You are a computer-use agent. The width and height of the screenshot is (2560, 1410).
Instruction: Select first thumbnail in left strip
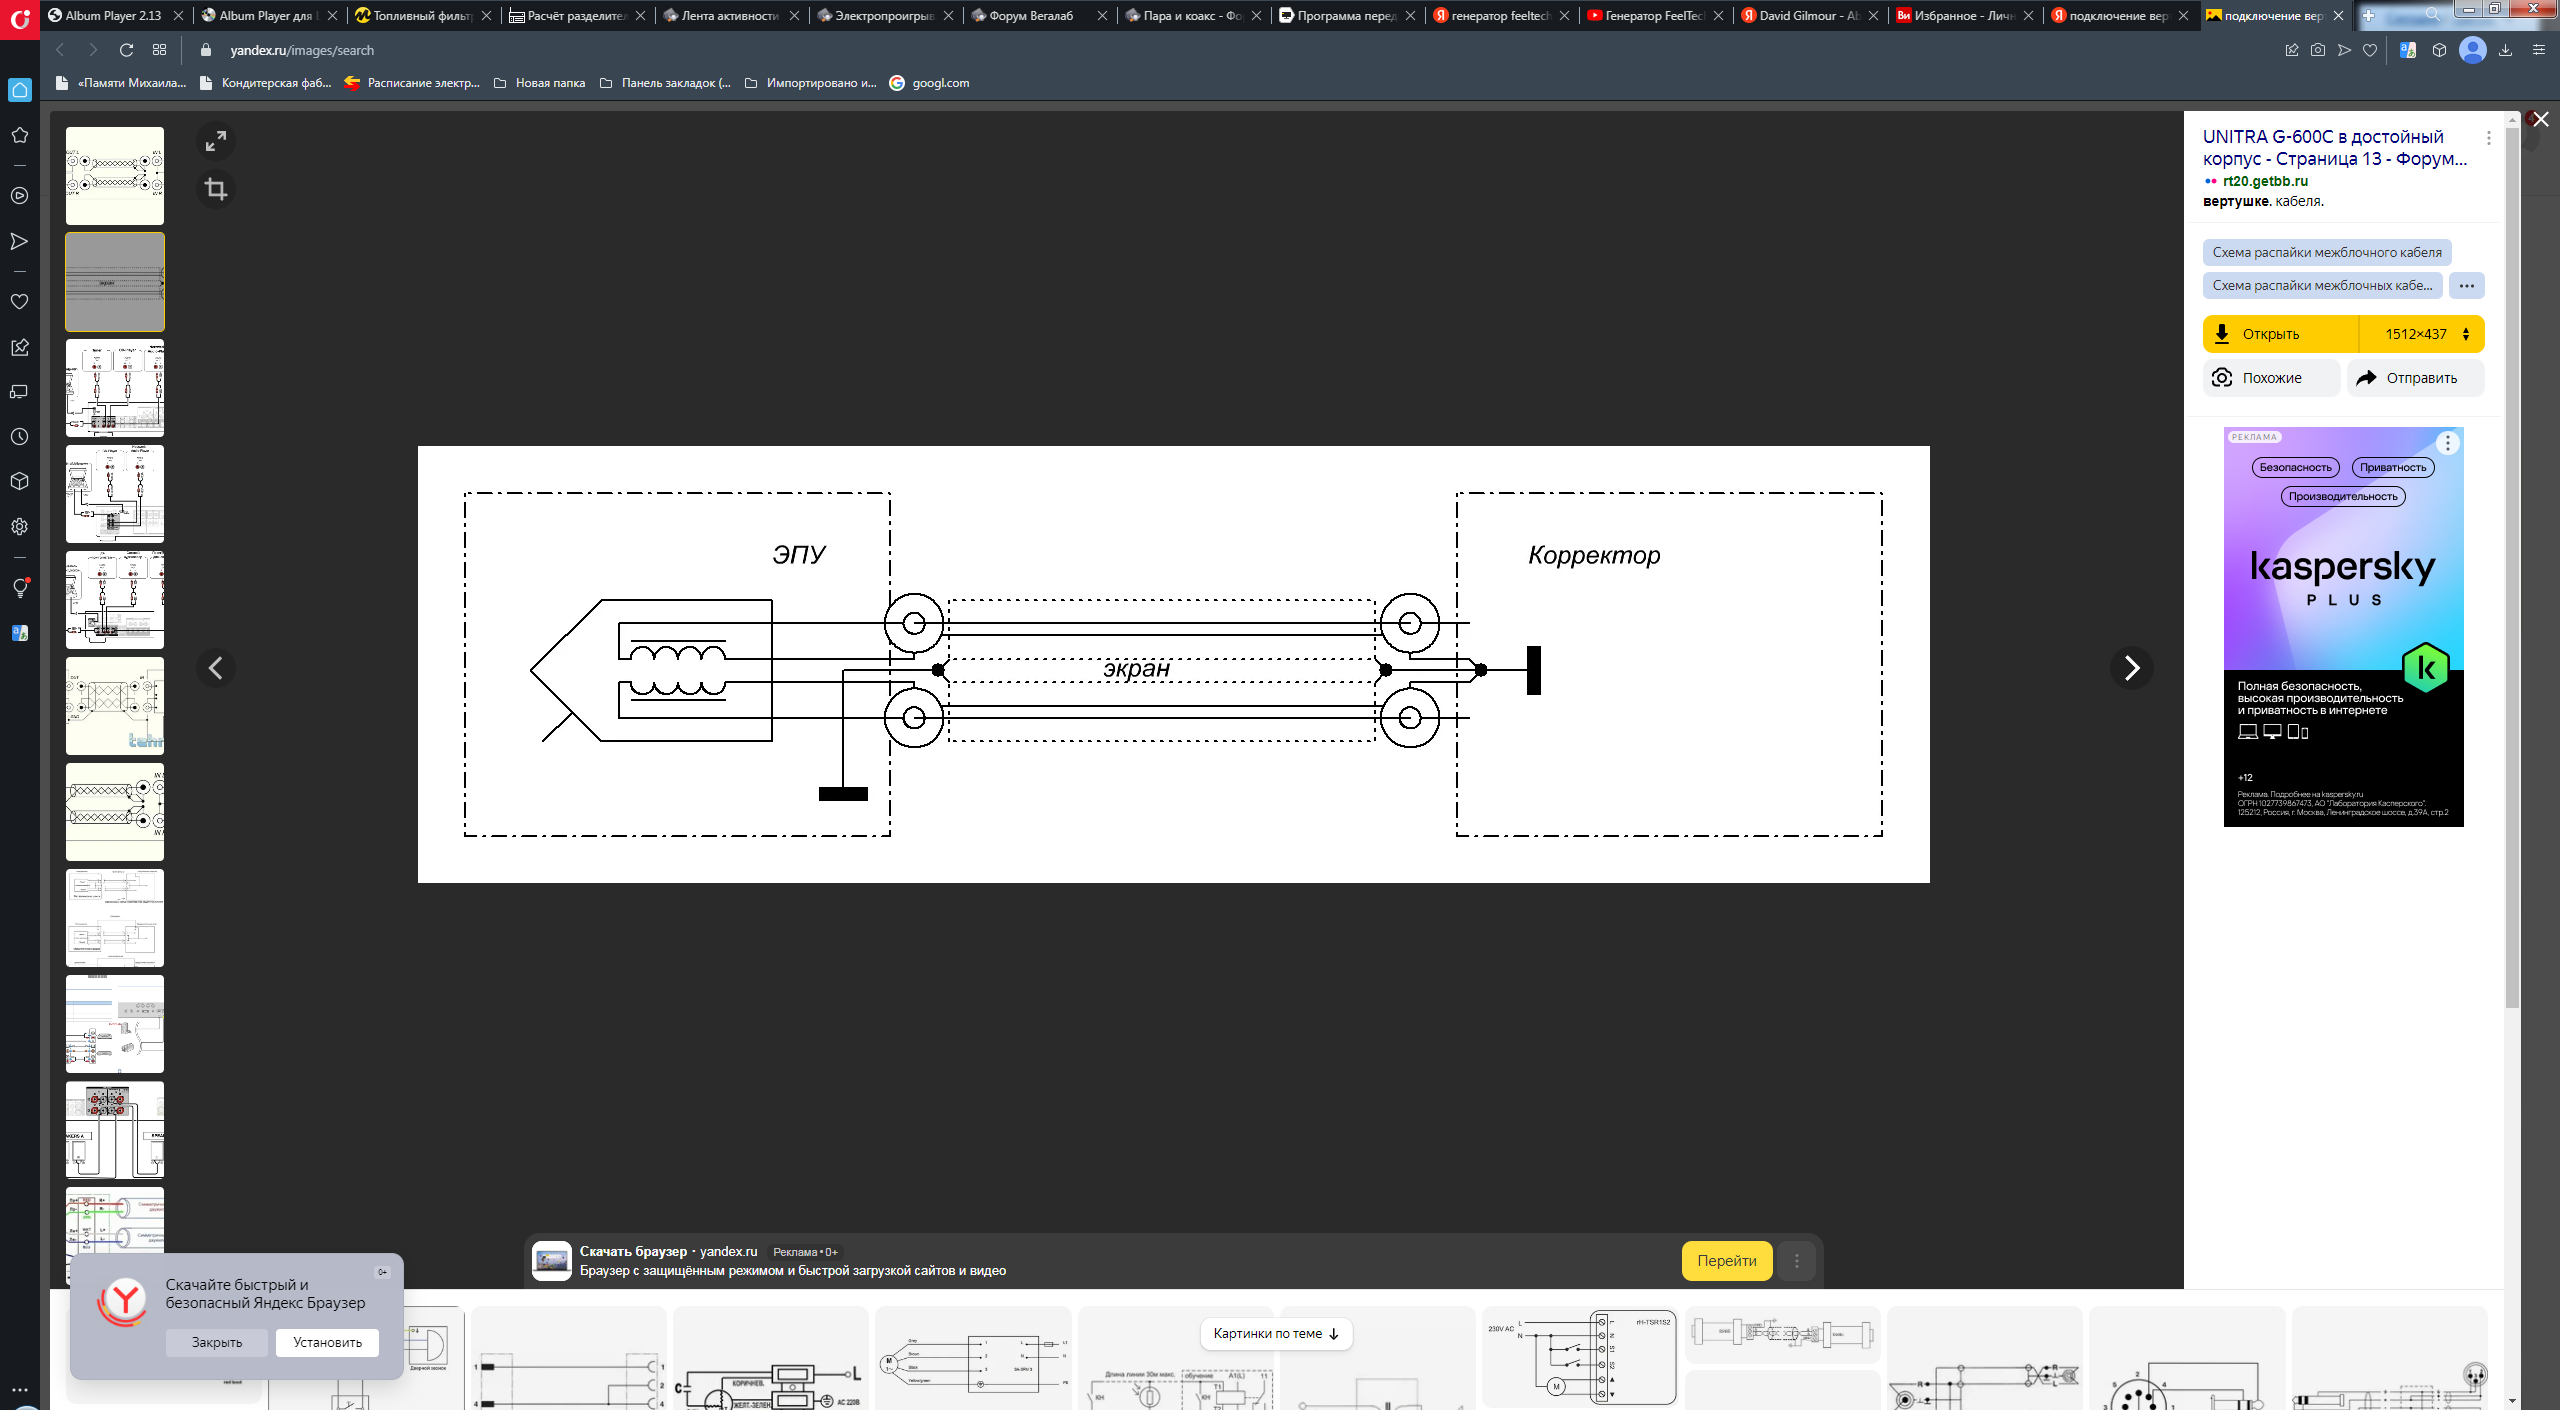pyautogui.click(x=115, y=176)
